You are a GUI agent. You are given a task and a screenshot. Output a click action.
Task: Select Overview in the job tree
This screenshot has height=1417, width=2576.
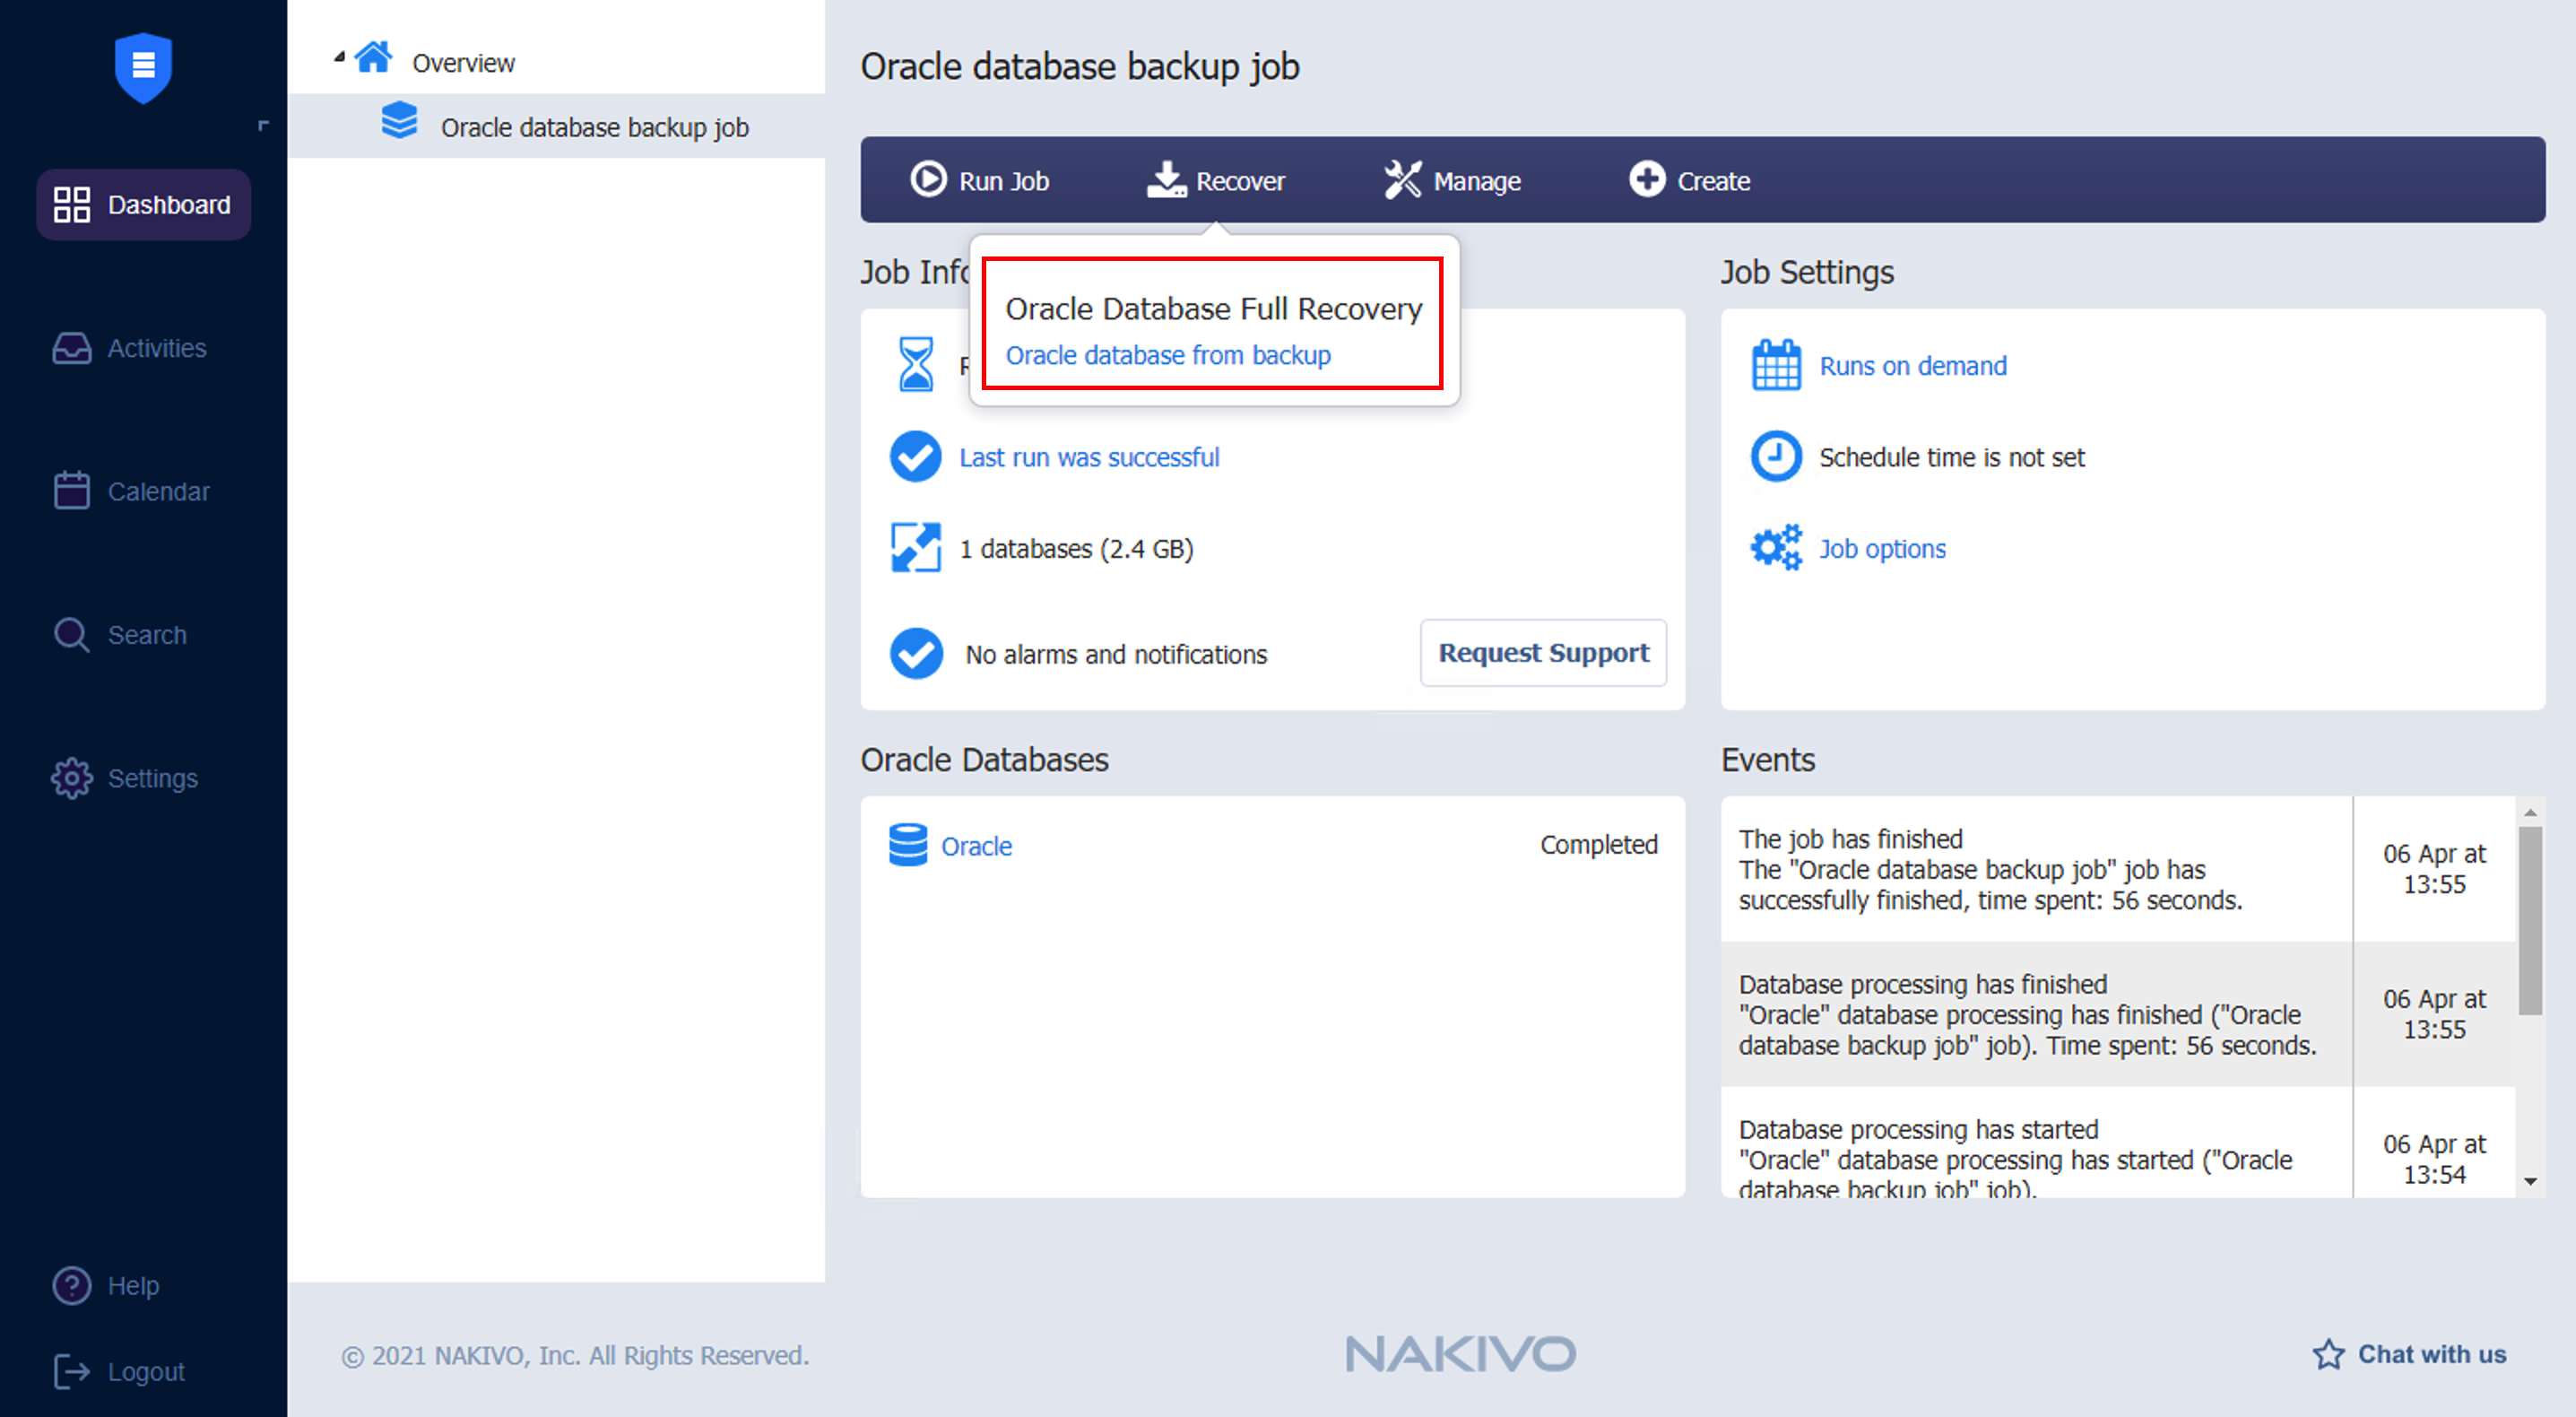(x=464, y=63)
